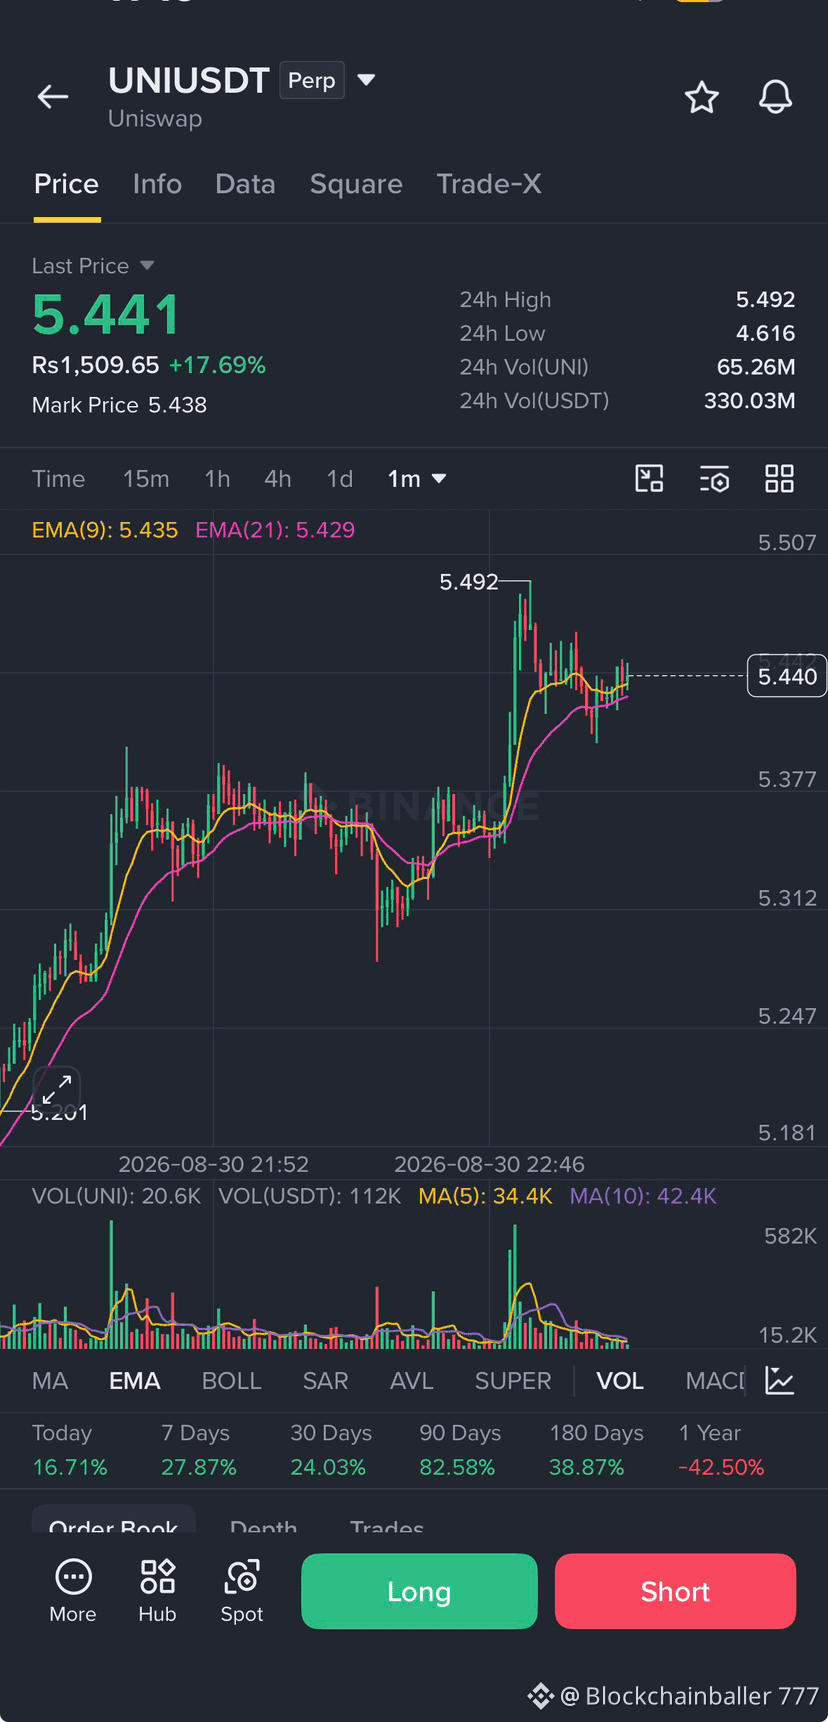Image resolution: width=828 pixels, height=1722 pixels.
Task: Select the 4h timeframe
Action: click(x=278, y=479)
